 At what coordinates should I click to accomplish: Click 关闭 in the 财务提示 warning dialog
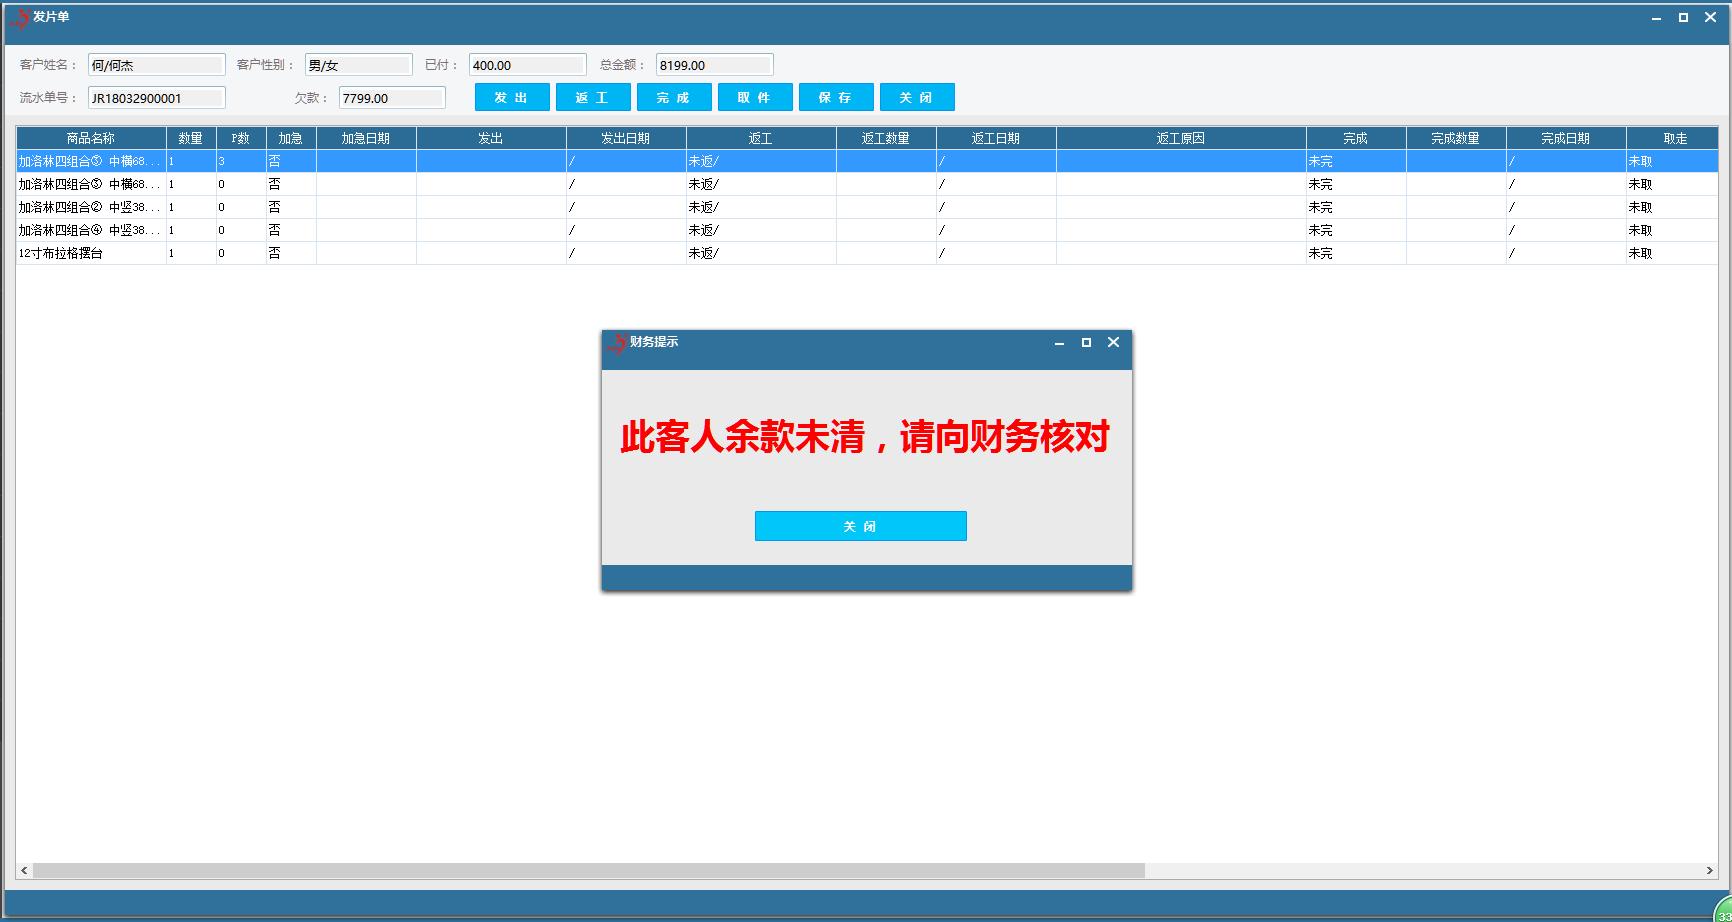coord(861,526)
